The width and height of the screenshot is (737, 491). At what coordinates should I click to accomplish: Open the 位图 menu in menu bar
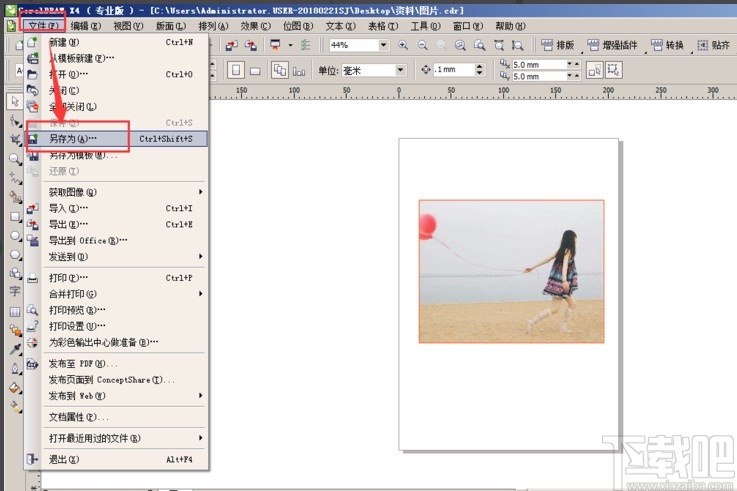click(298, 26)
